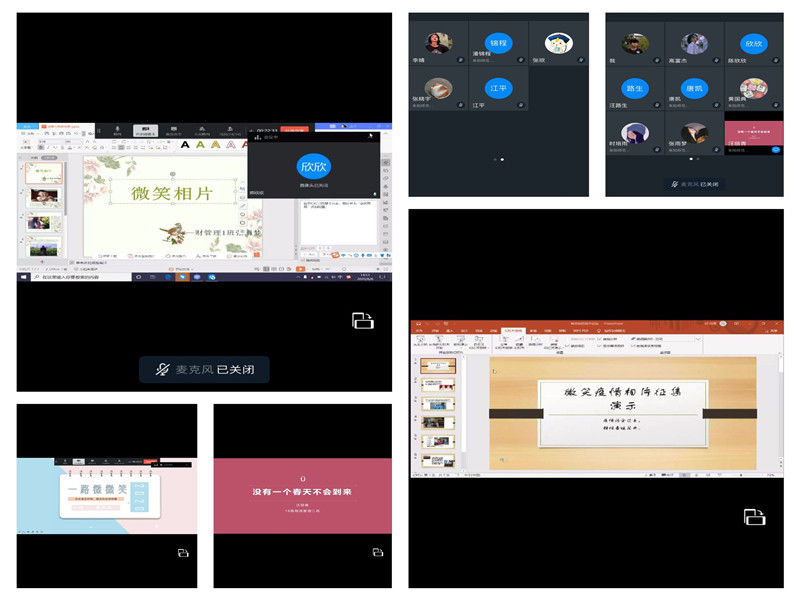Click the rotate icon on the red 春天 video
The width and height of the screenshot is (800, 600).
[377, 552]
